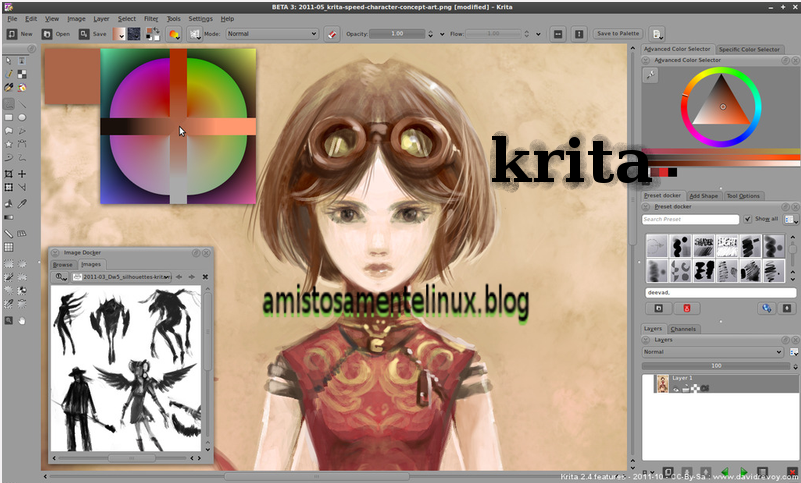
Task: Toggle eraser mode button
Action: (x=332, y=34)
